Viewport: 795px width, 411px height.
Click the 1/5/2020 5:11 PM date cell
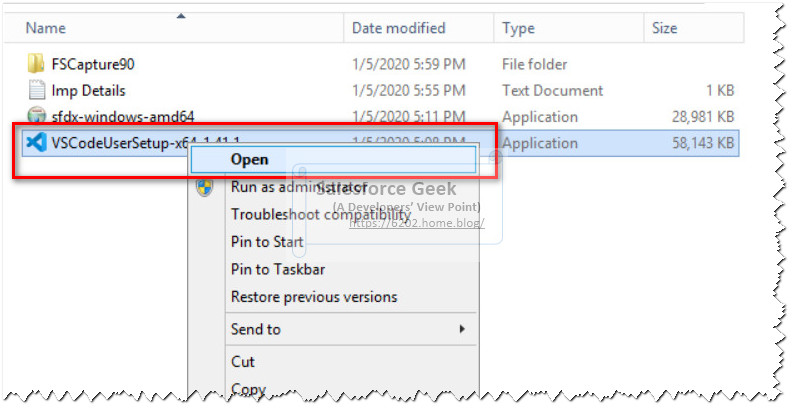pos(409,117)
